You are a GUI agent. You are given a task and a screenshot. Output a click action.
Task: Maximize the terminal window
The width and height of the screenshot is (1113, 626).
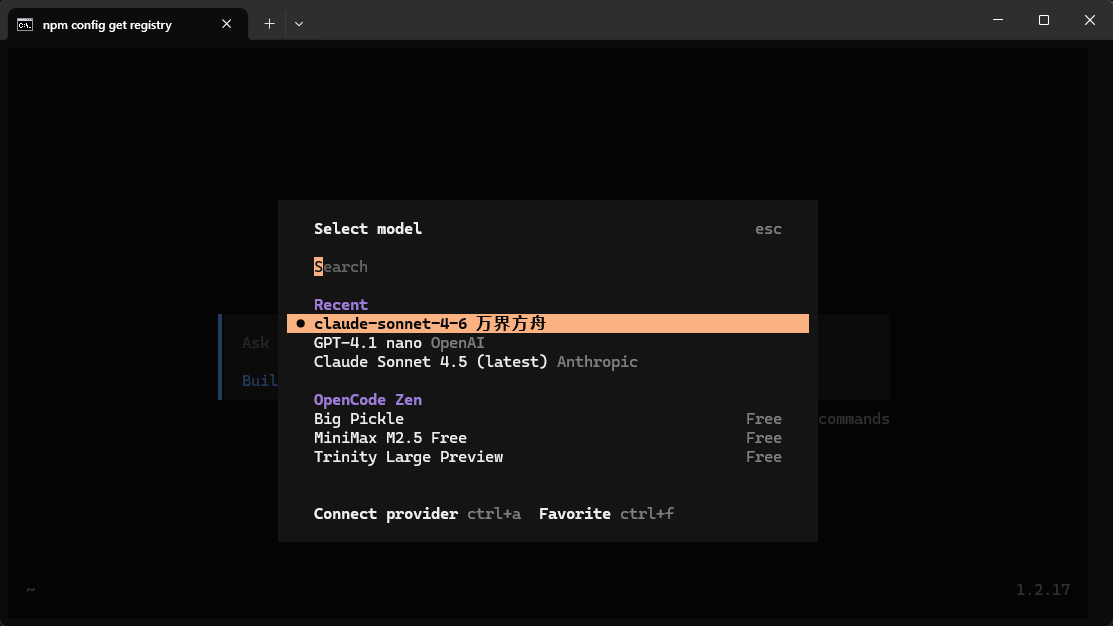click(1044, 20)
